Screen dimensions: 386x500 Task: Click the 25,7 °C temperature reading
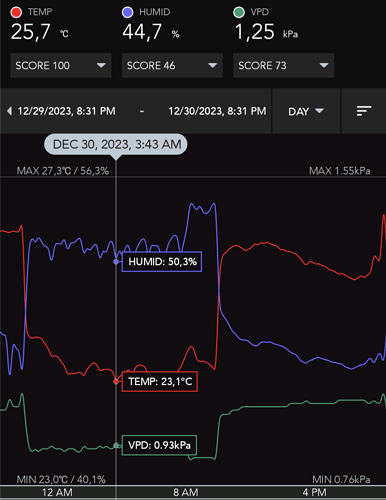pos(39,32)
